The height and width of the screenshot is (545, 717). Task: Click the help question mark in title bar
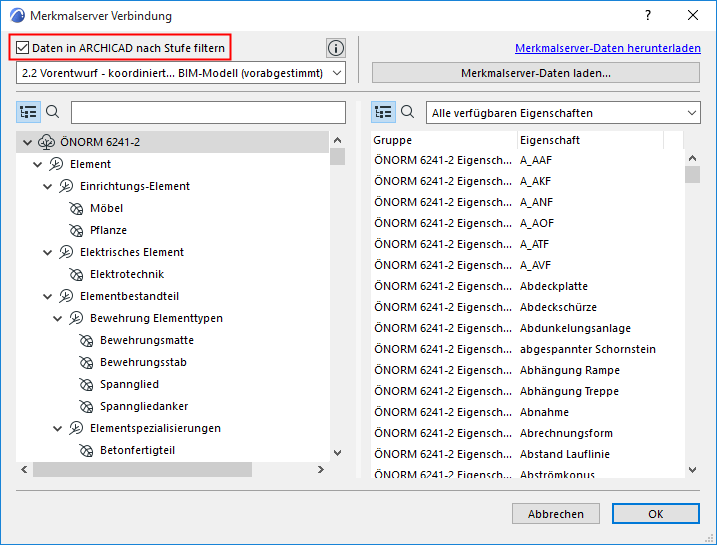[x=647, y=16]
